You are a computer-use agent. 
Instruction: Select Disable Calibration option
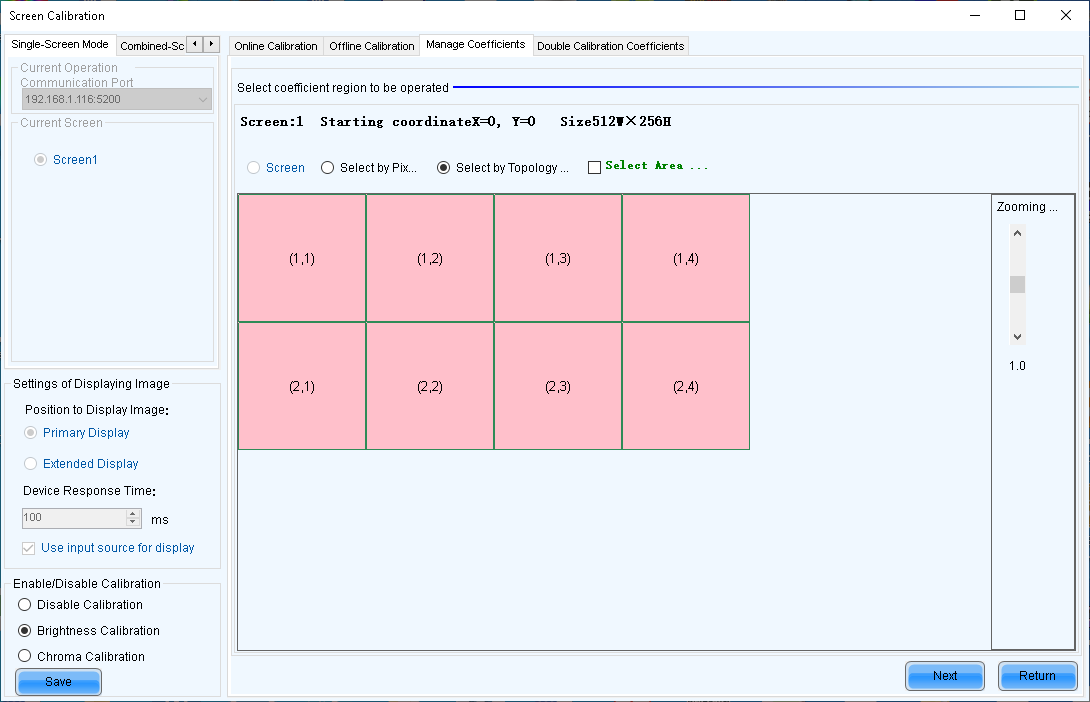tap(25, 605)
